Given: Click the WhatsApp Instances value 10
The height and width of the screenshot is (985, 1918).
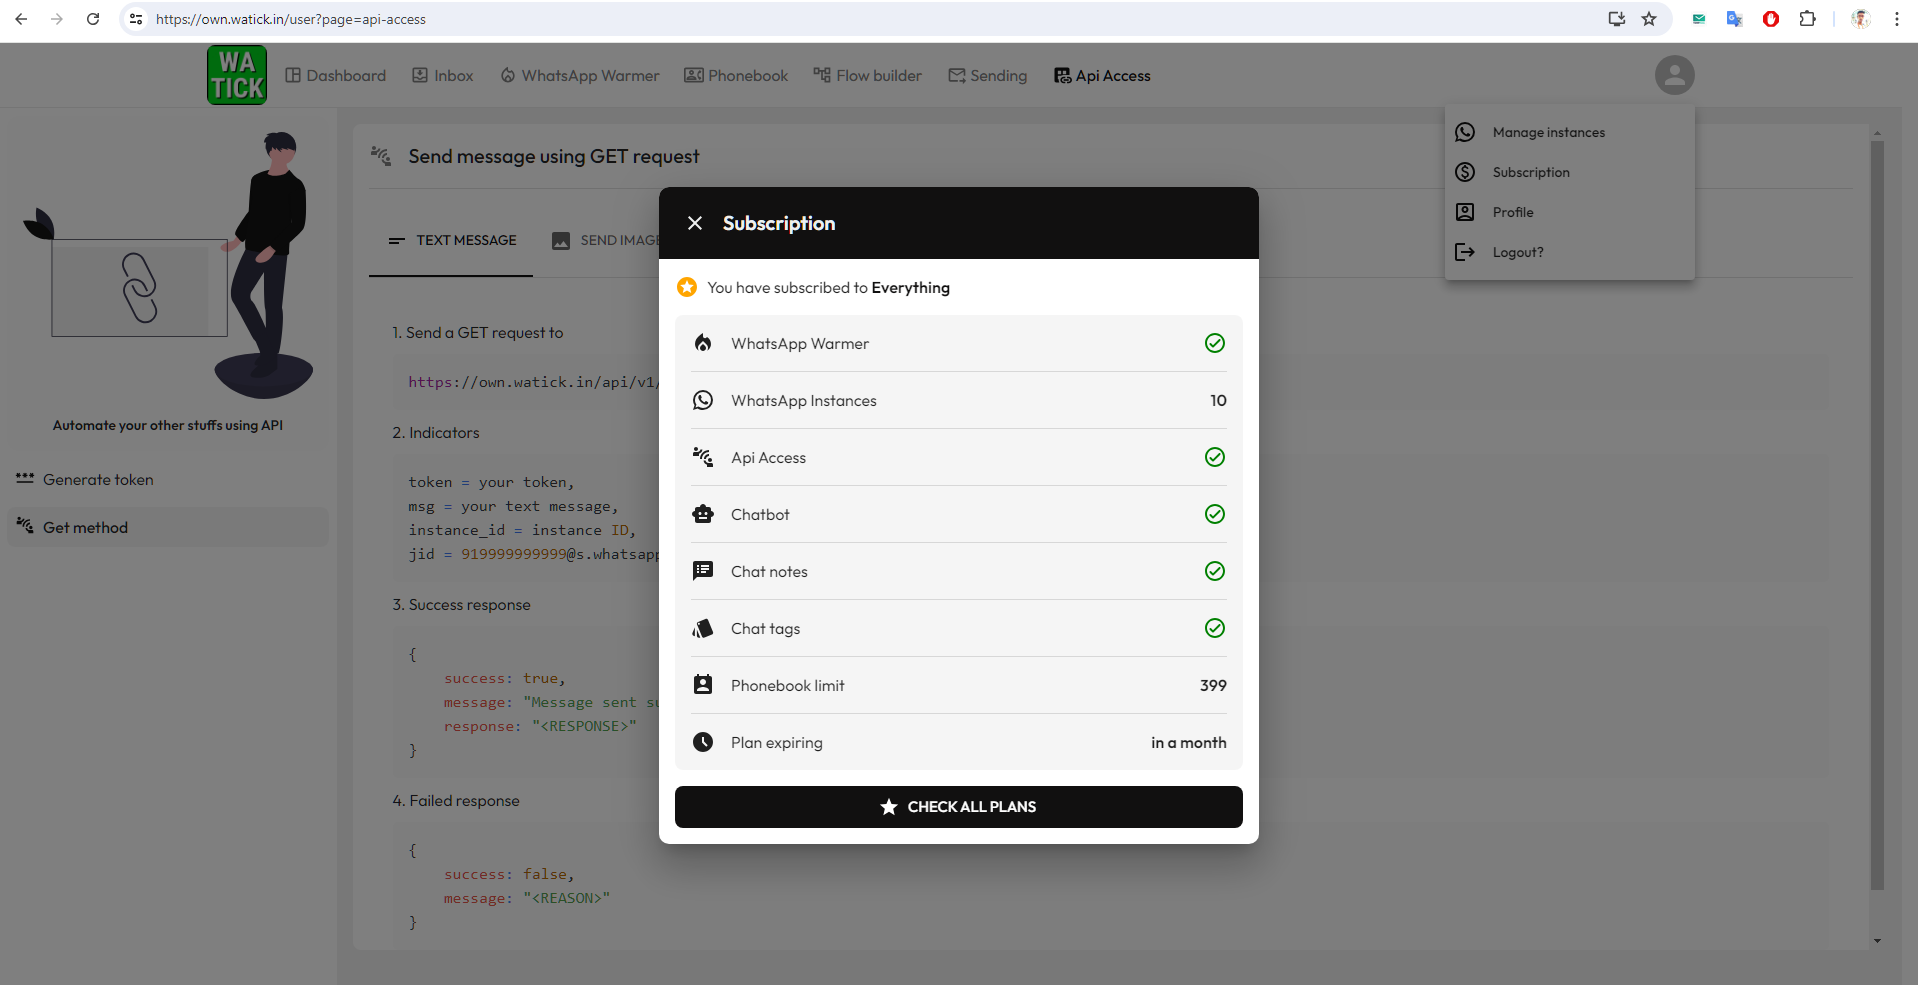Looking at the screenshot, I should point(1218,400).
